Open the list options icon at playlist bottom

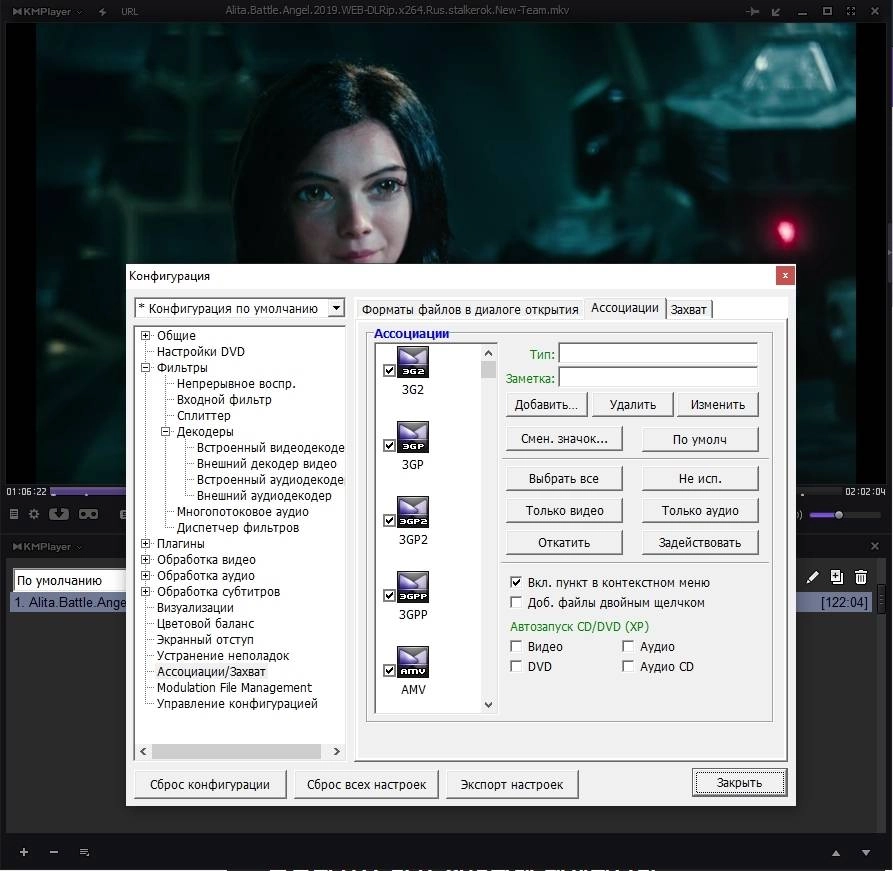pyautogui.click(x=84, y=852)
